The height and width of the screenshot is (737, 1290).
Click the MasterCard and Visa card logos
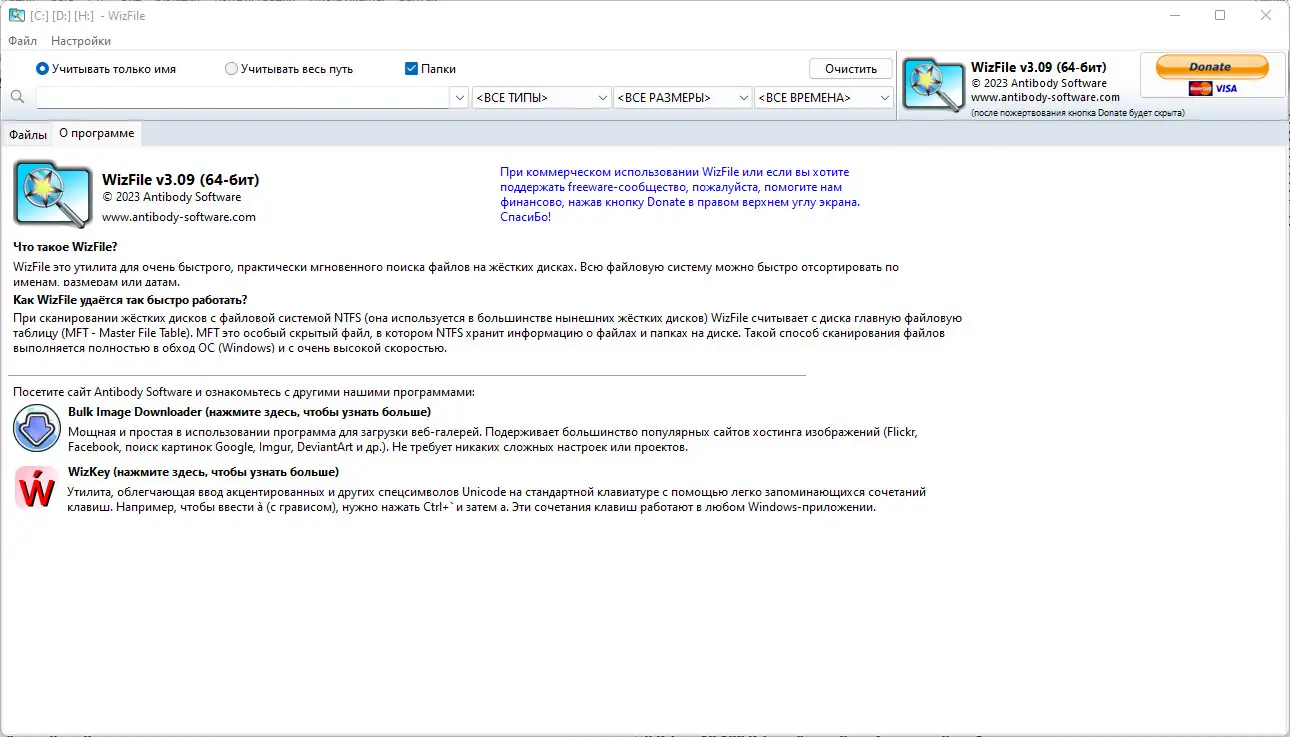point(1212,89)
